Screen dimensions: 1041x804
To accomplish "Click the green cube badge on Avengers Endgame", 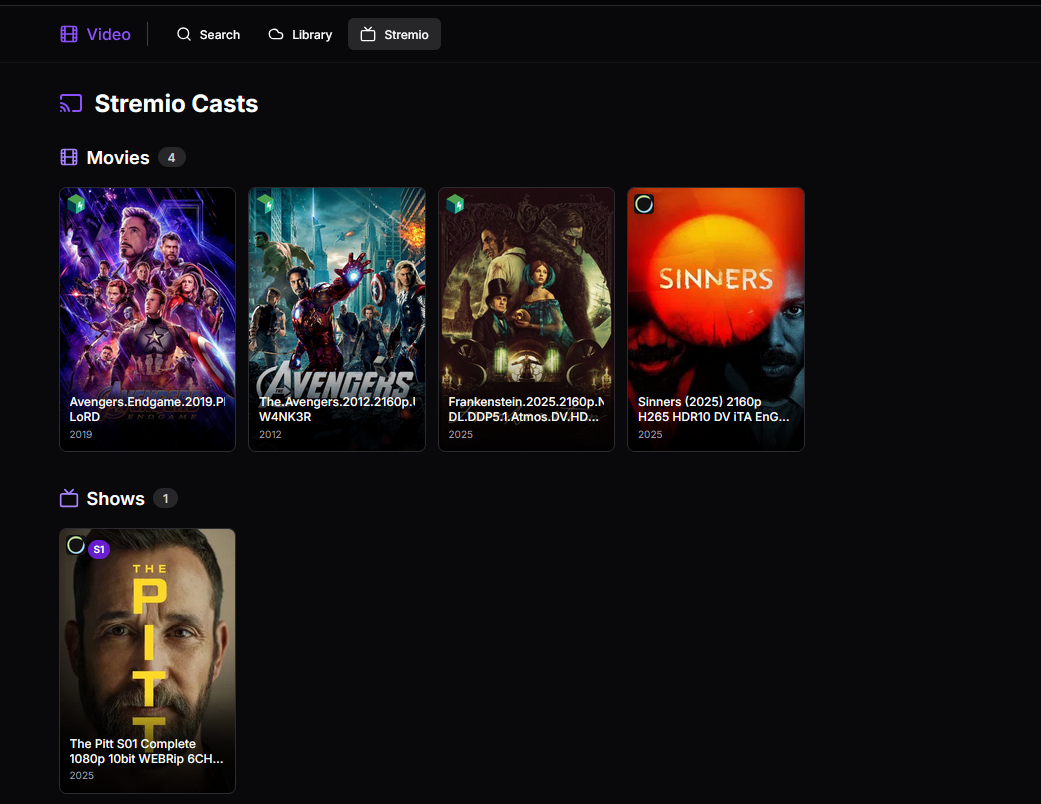I will tap(77, 204).
